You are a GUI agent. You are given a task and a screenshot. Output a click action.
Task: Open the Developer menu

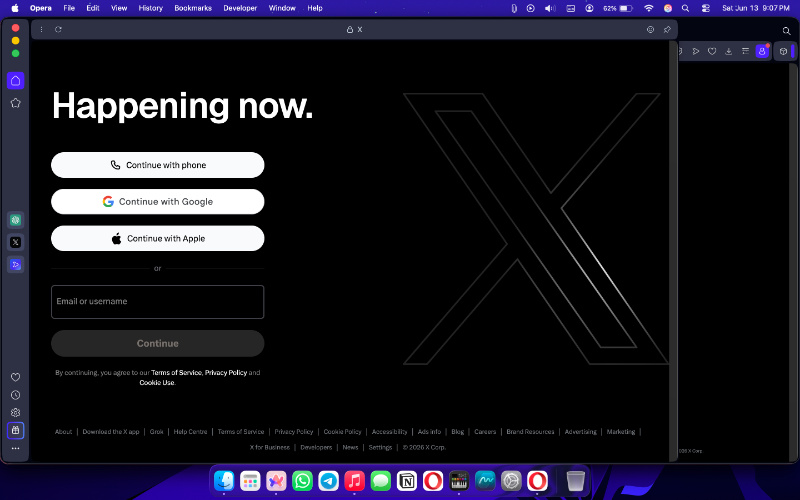pos(240,8)
